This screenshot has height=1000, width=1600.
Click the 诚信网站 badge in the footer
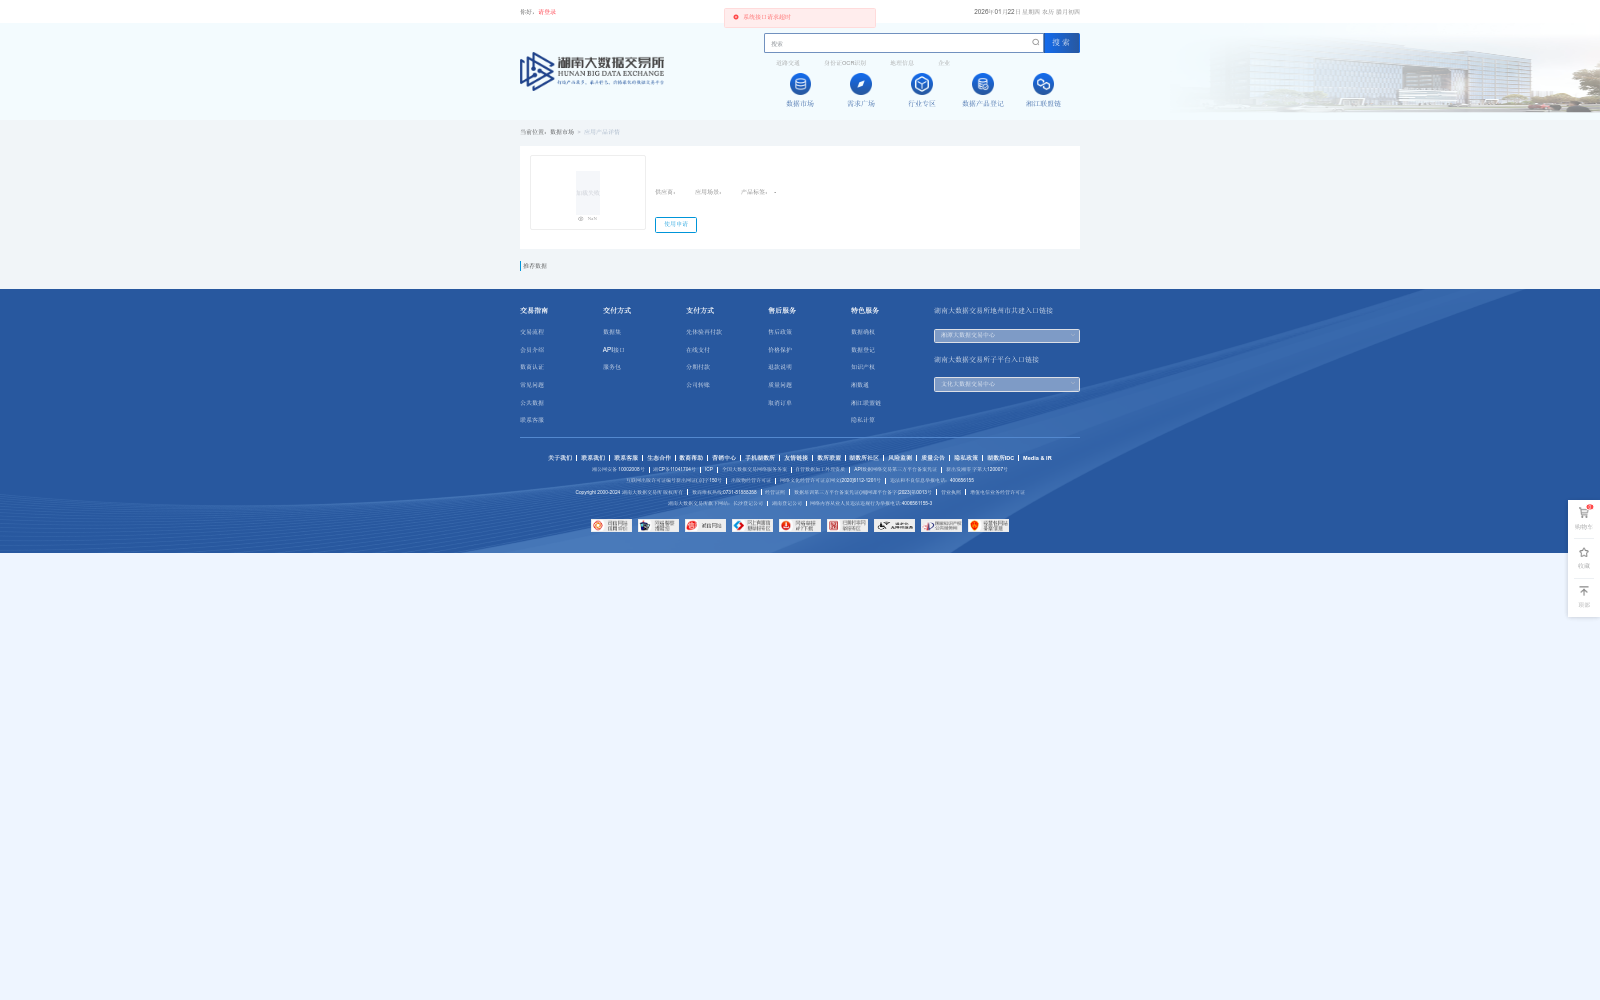click(x=705, y=525)
